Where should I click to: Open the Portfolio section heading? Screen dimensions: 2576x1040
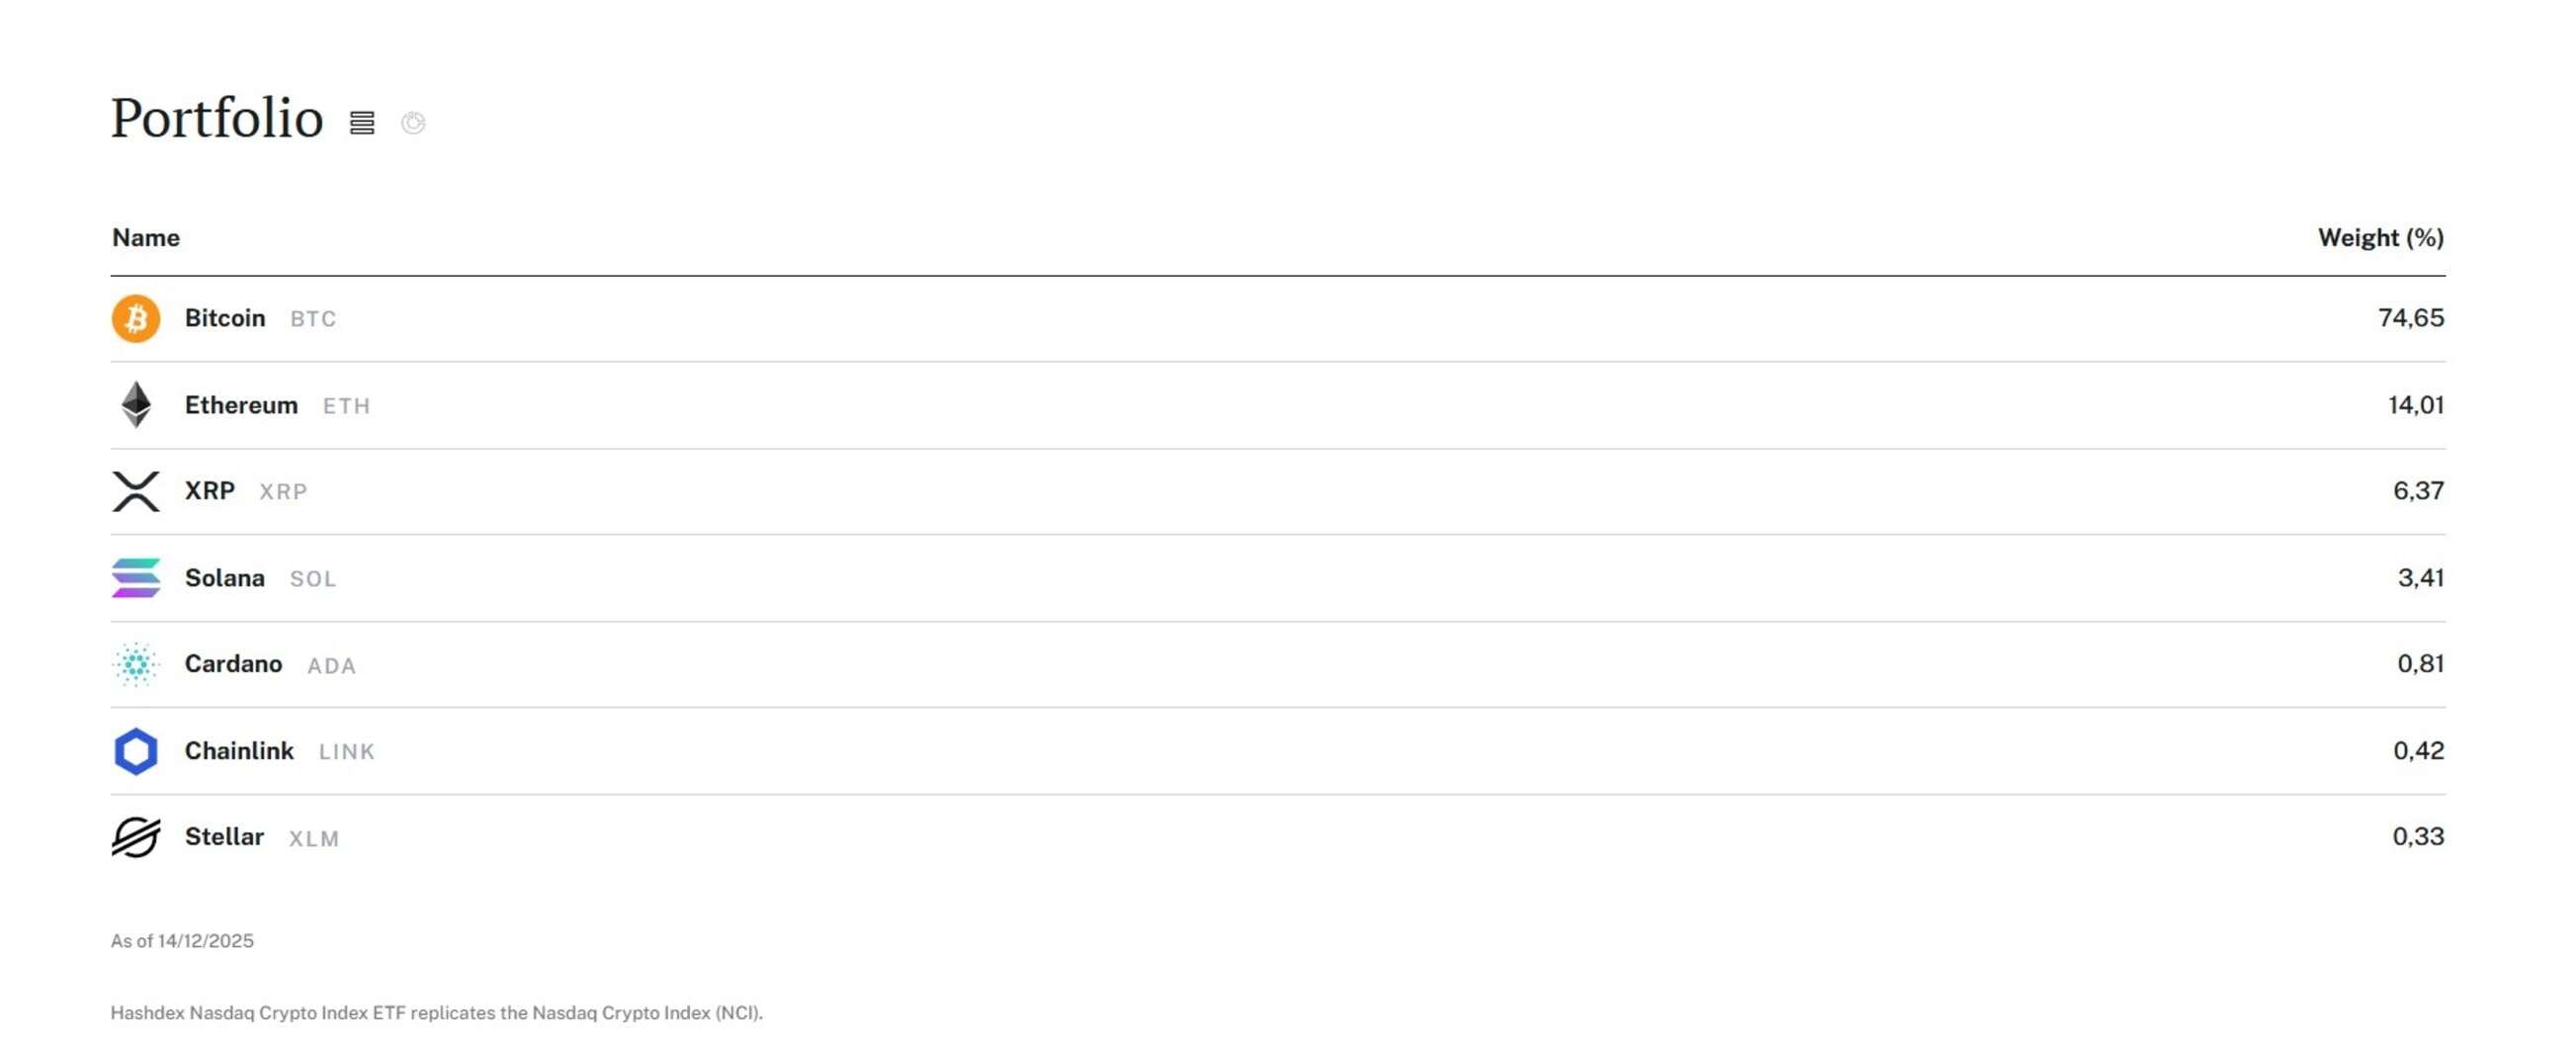coord(216,118)
